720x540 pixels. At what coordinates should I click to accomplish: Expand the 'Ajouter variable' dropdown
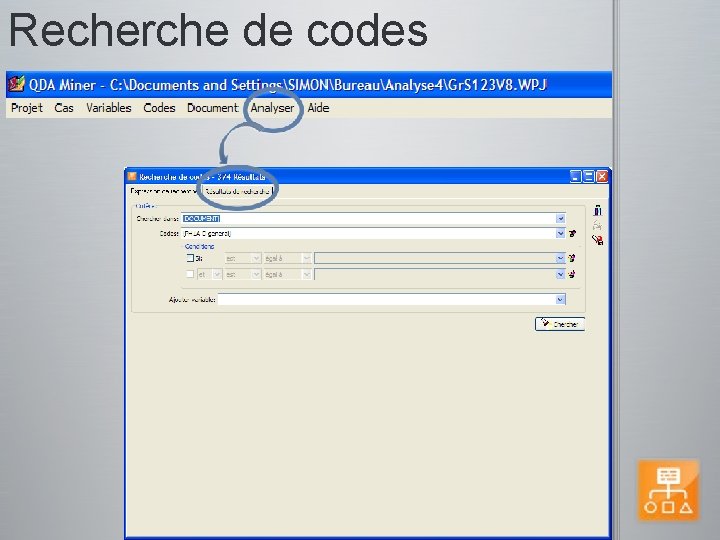tap(560, 299)
